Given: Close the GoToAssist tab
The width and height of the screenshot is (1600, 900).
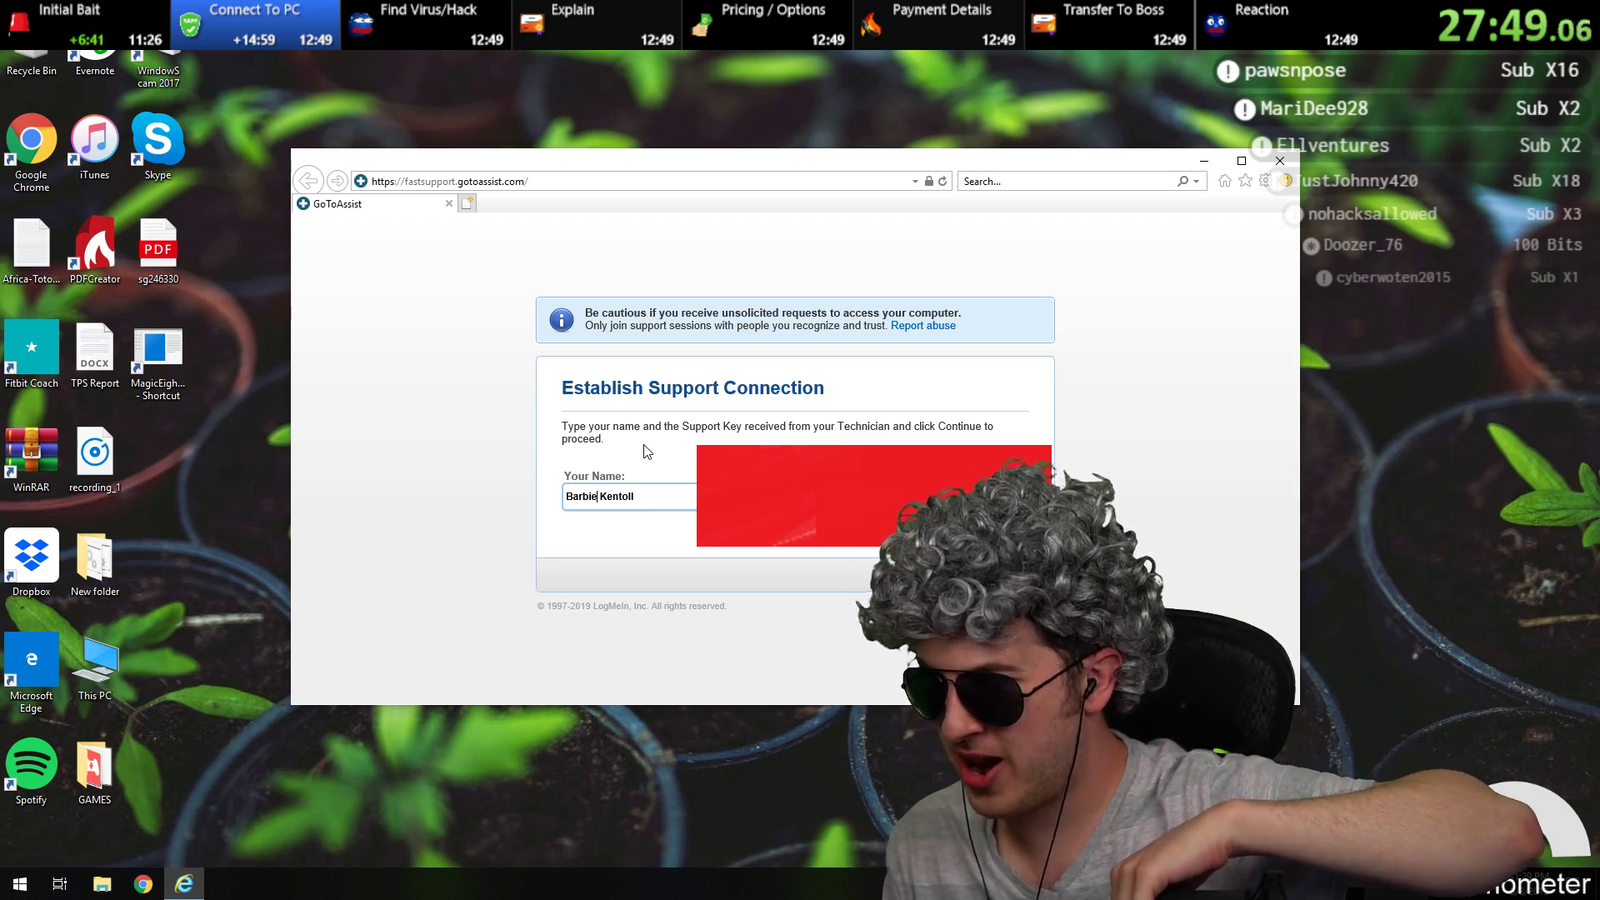Looking at the screenshot, I should pos(449,203).
